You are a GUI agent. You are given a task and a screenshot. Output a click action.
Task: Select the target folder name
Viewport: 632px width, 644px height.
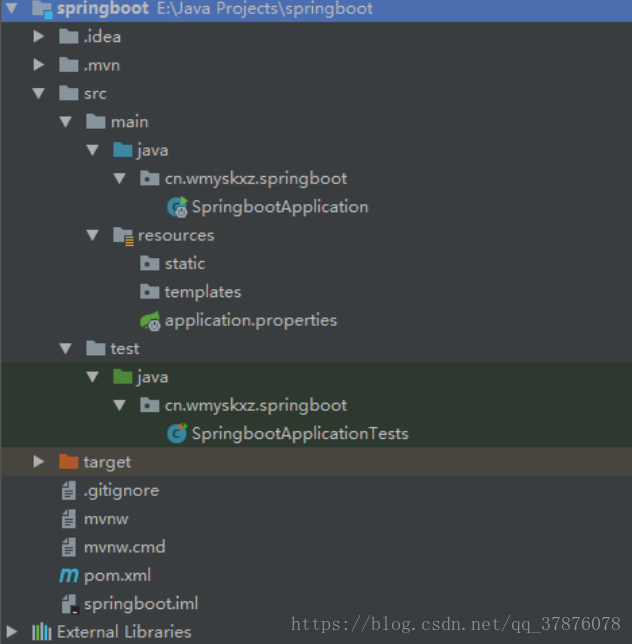tap(107, 462)
